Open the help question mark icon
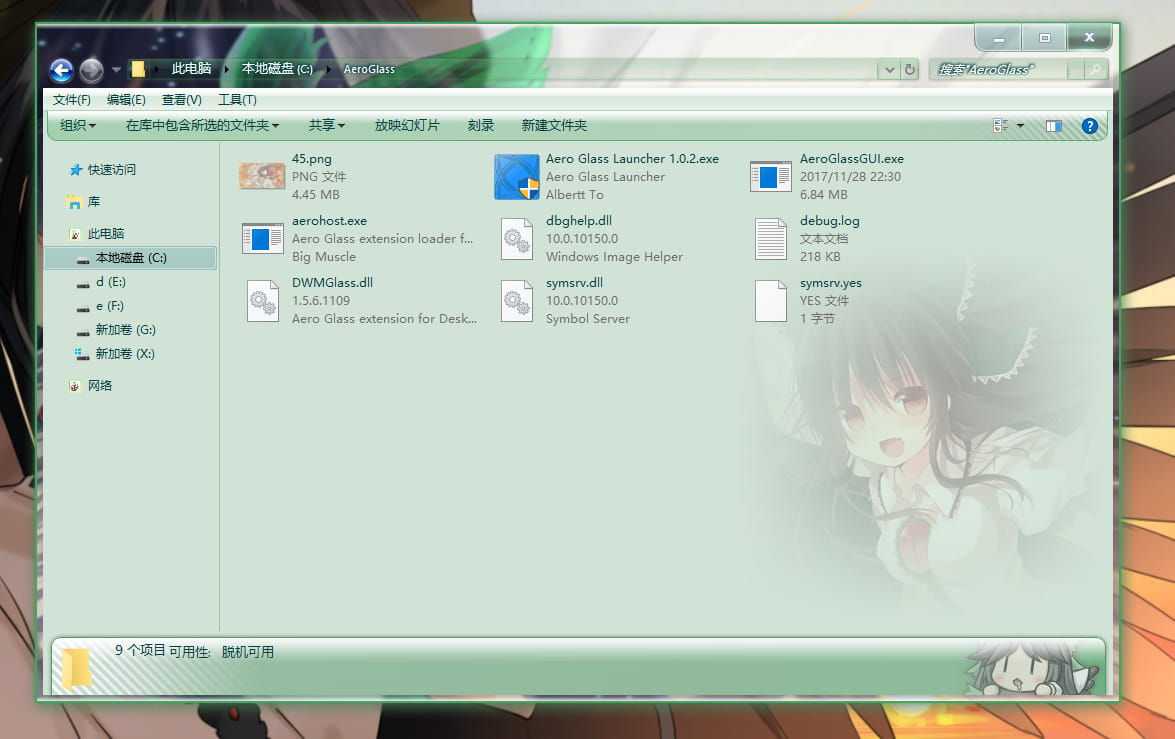 coord(1090,126)
